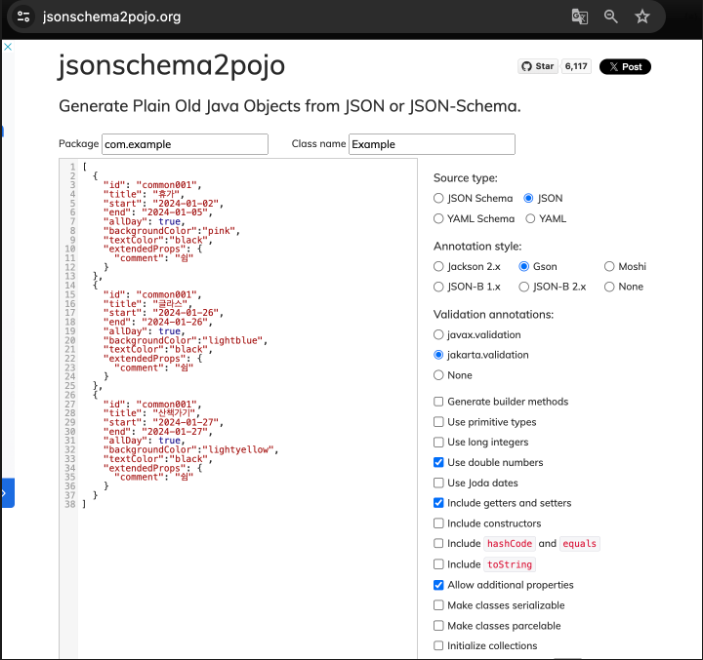703x660 pixels.
Task: Enable Make classes parcelable
Action: [x=438, y=625]
